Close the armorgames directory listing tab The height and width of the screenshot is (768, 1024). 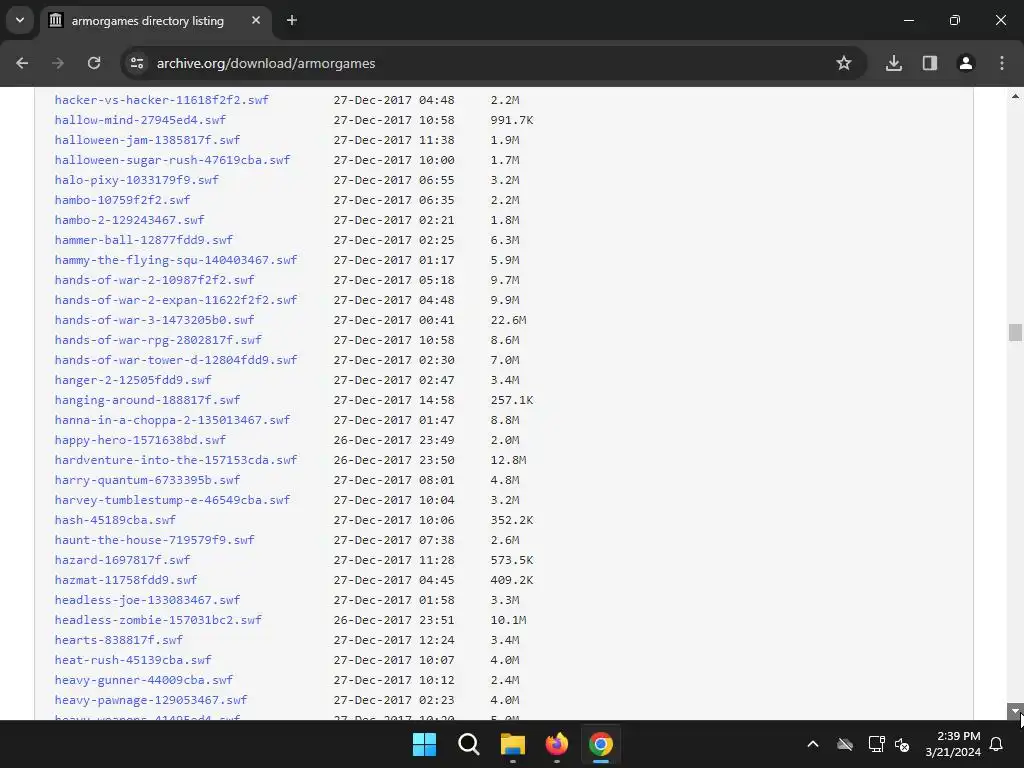tap(256, 20)
